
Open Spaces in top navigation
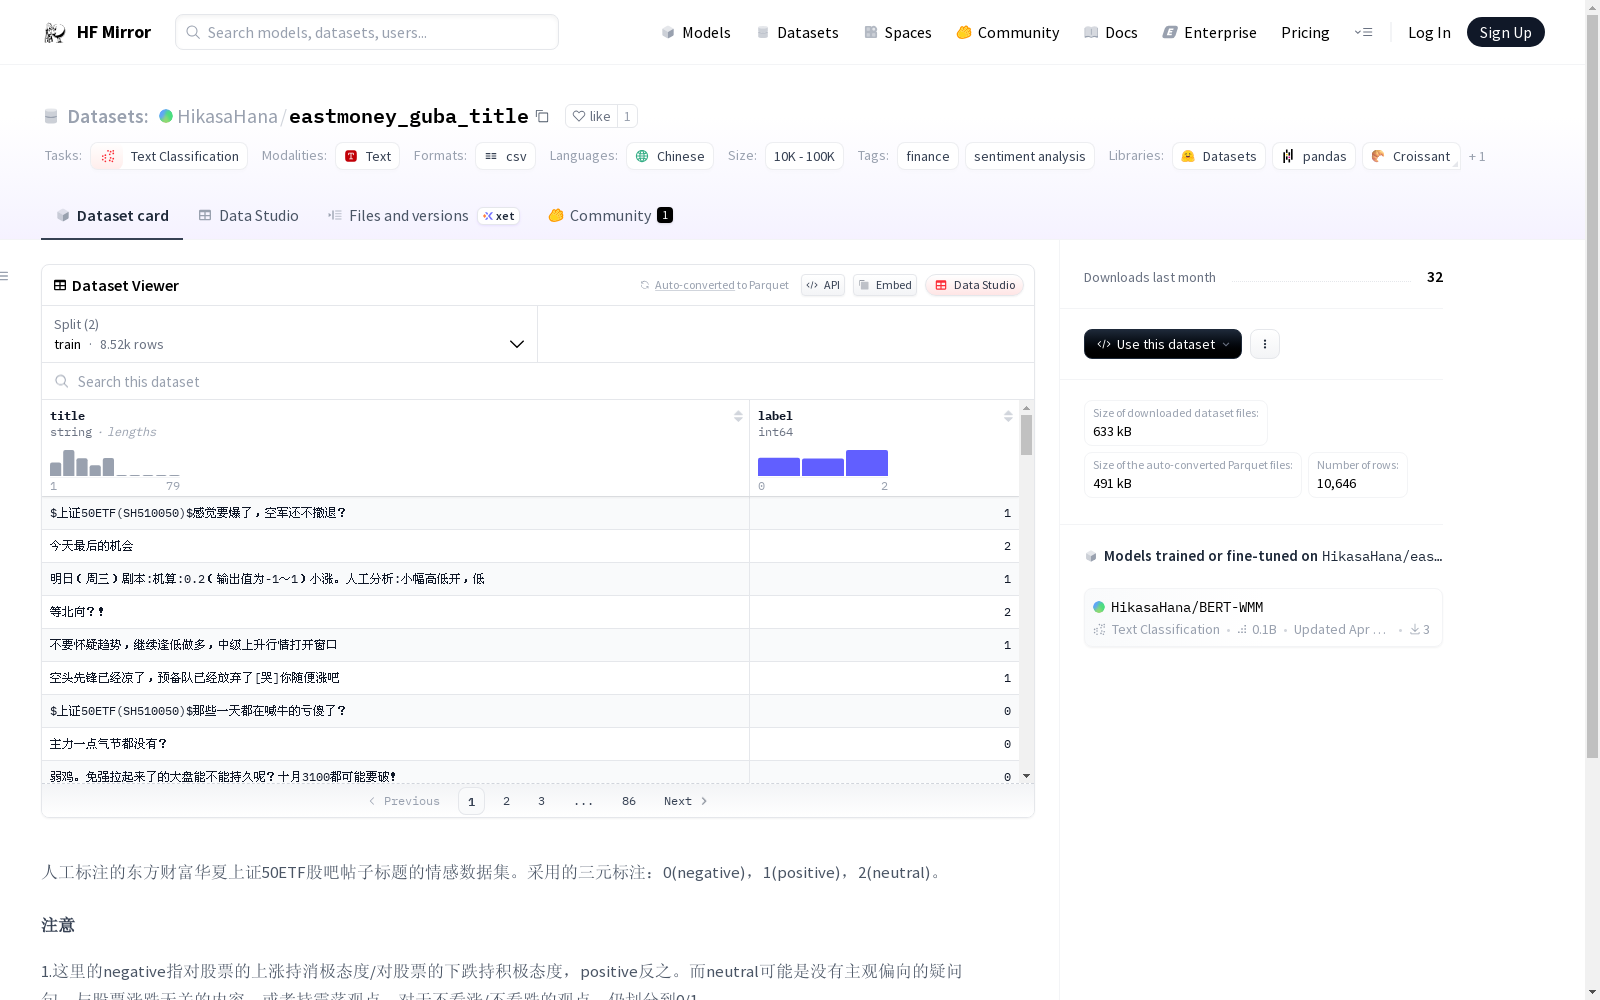pos(897,32)
